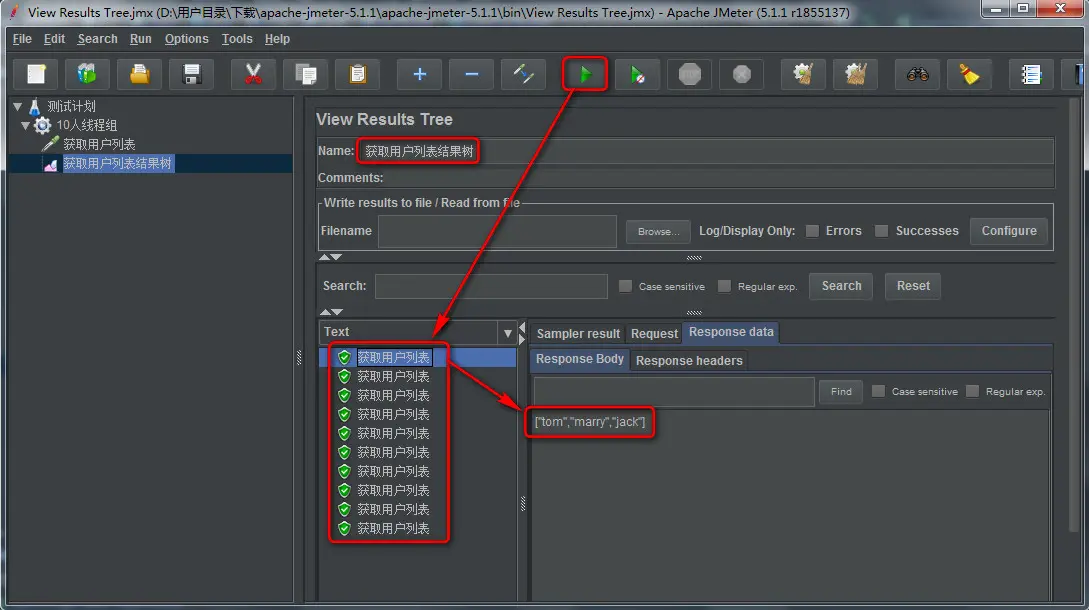Switch to Response headers tab
The image size is (1089, 610).
pos(689,361)
